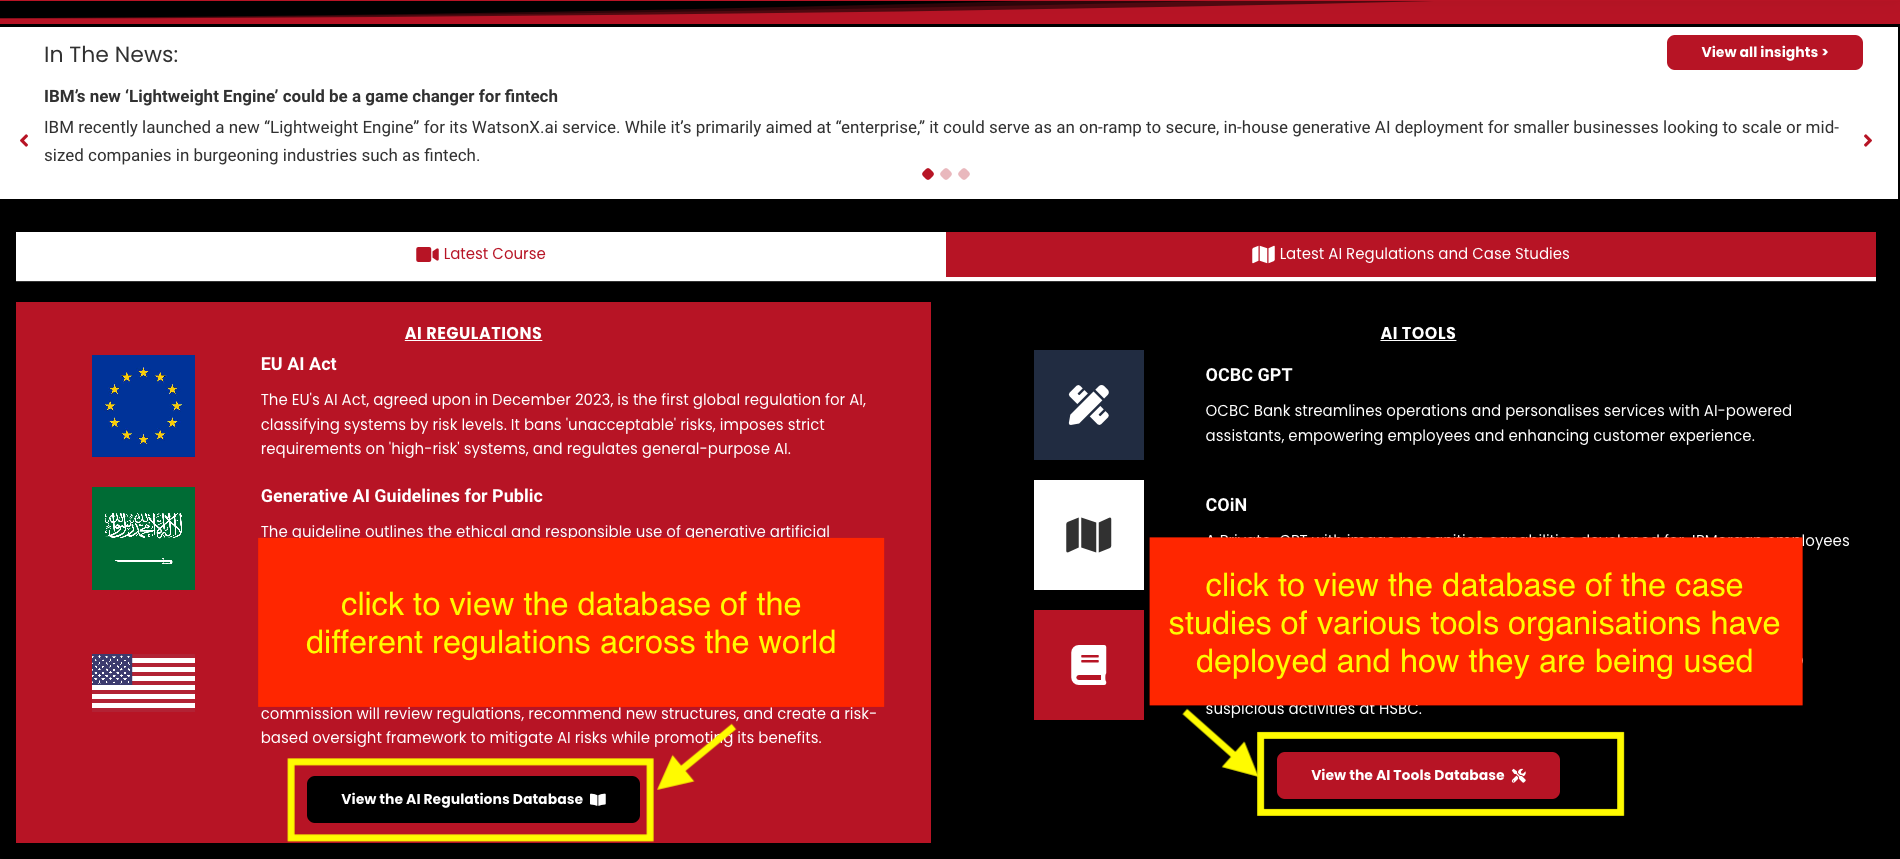The image size is (1900, 859).
Task: Select the second carousel dot
Action: coord(946,174)
